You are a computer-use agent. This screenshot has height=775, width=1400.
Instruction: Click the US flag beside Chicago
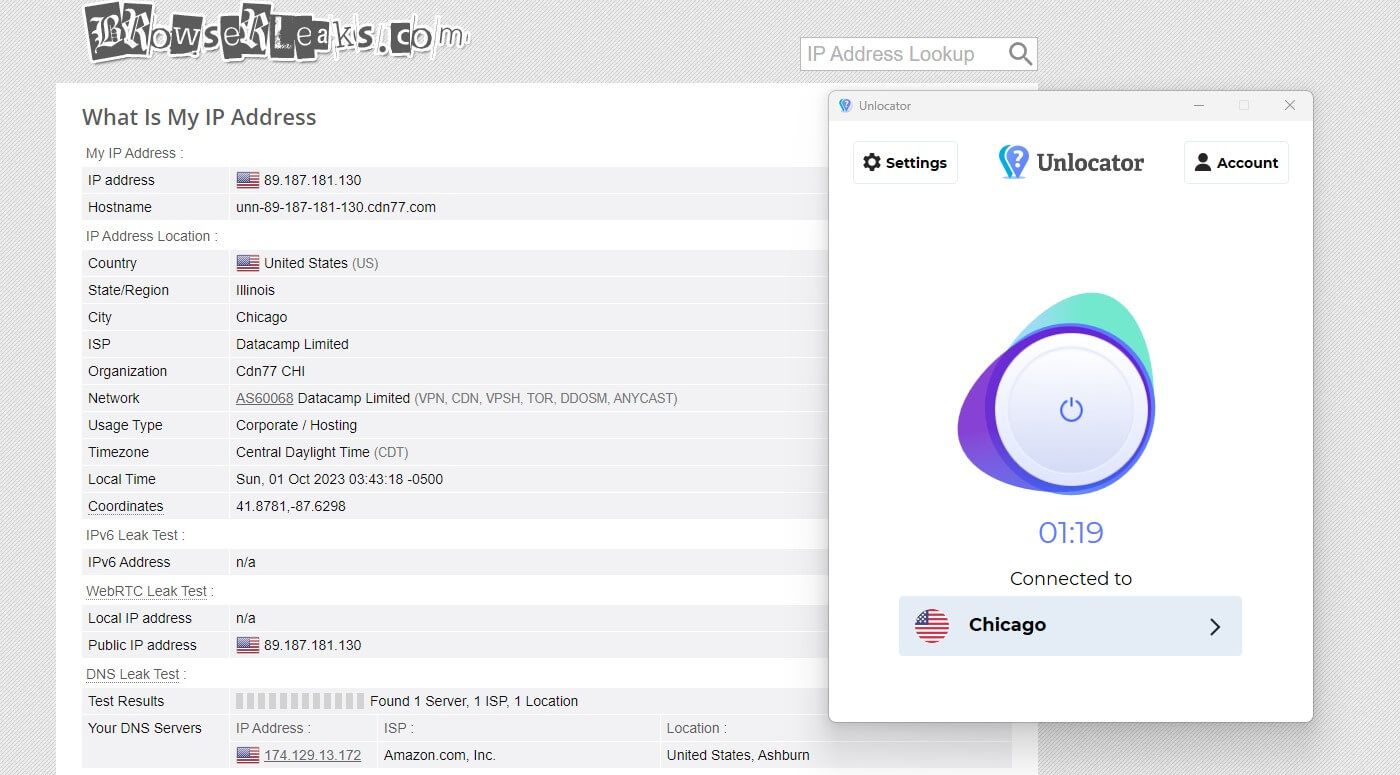(x=932, y=625)
